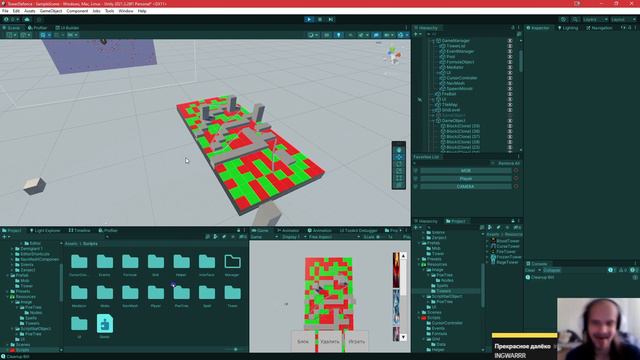Click the down arrow of game list scrollbar
640x360 pixels.
[403, 337]
